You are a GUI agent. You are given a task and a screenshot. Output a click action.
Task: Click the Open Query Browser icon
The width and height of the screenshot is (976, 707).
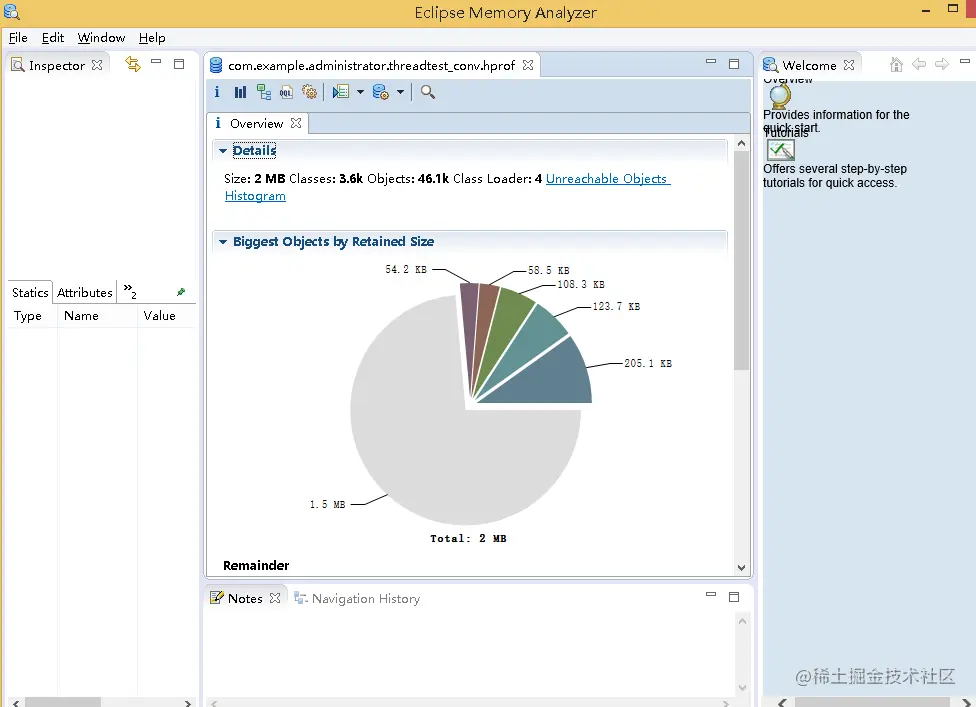click(380, 92)
